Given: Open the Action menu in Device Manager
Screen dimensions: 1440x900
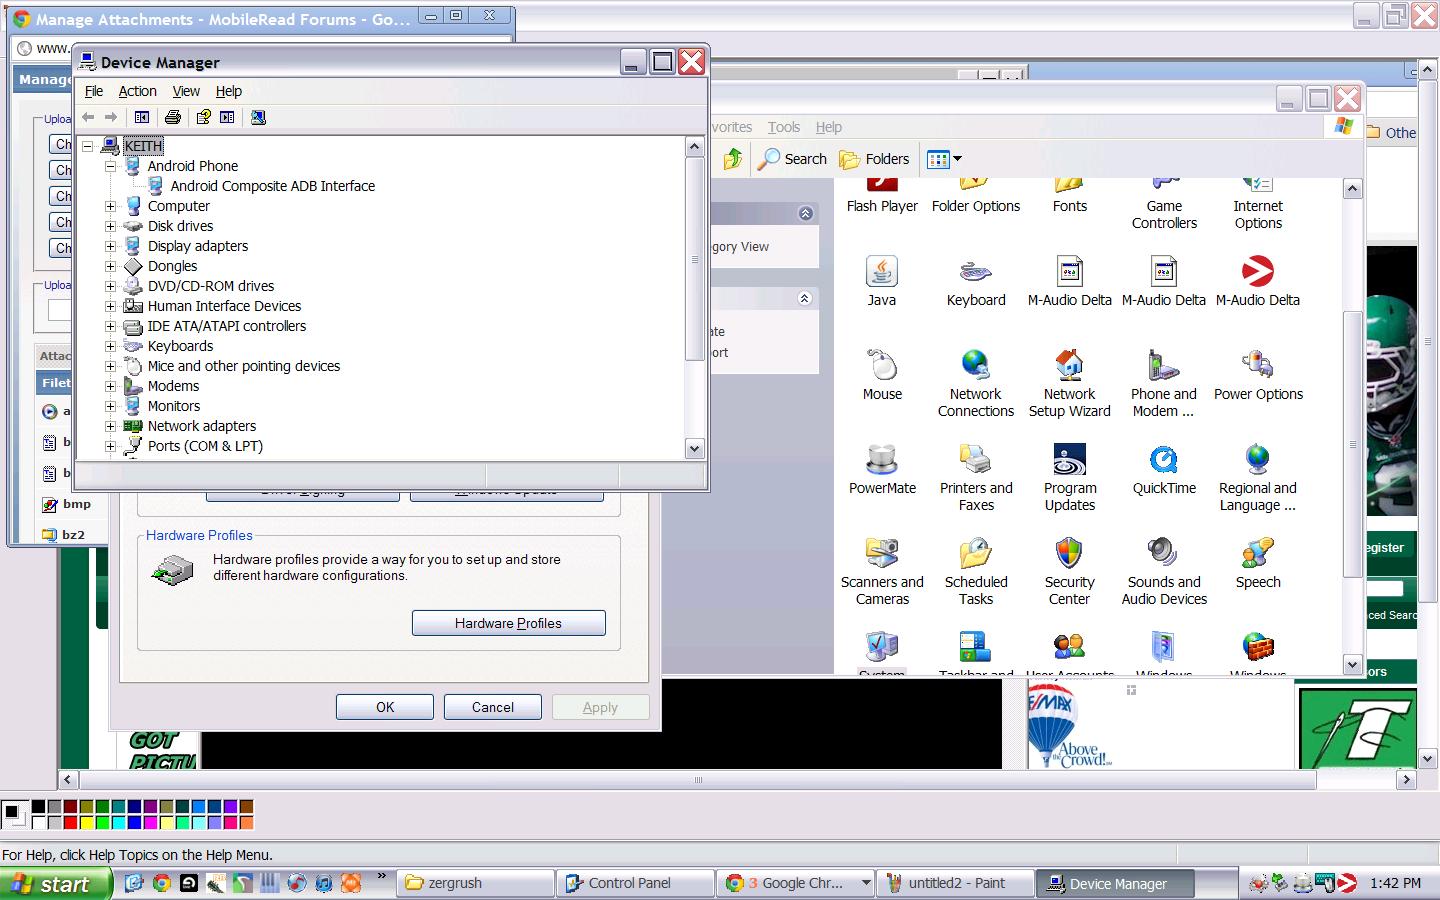Looking at the screenshot, I should pyautogui.click(x=138, y=91).
